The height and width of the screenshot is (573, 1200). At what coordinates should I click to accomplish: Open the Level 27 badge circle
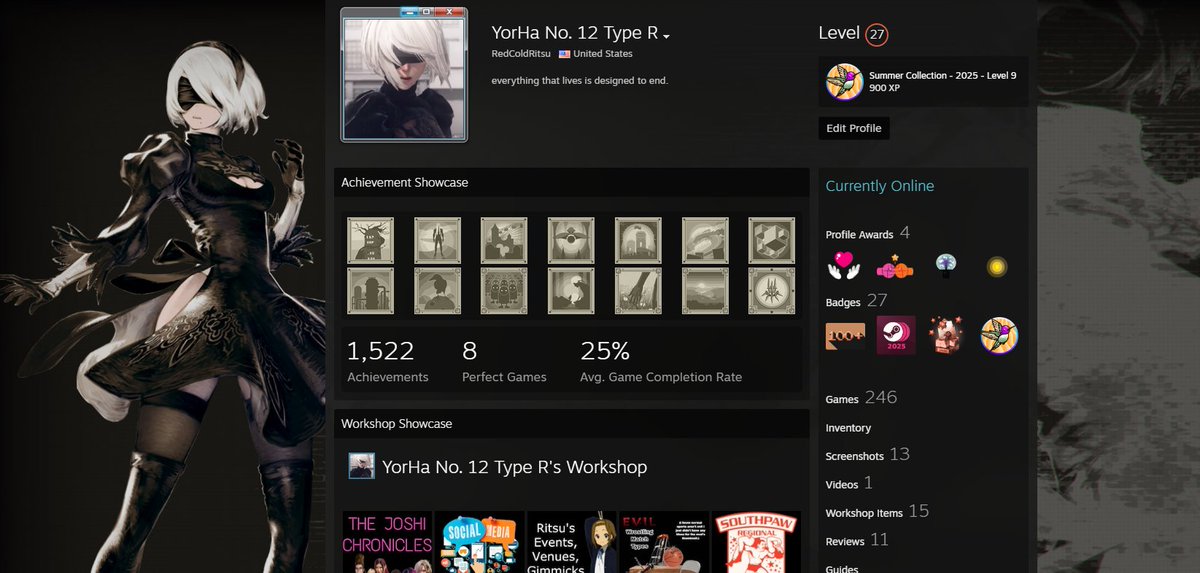pyautogui.click(x=877, y=34)
